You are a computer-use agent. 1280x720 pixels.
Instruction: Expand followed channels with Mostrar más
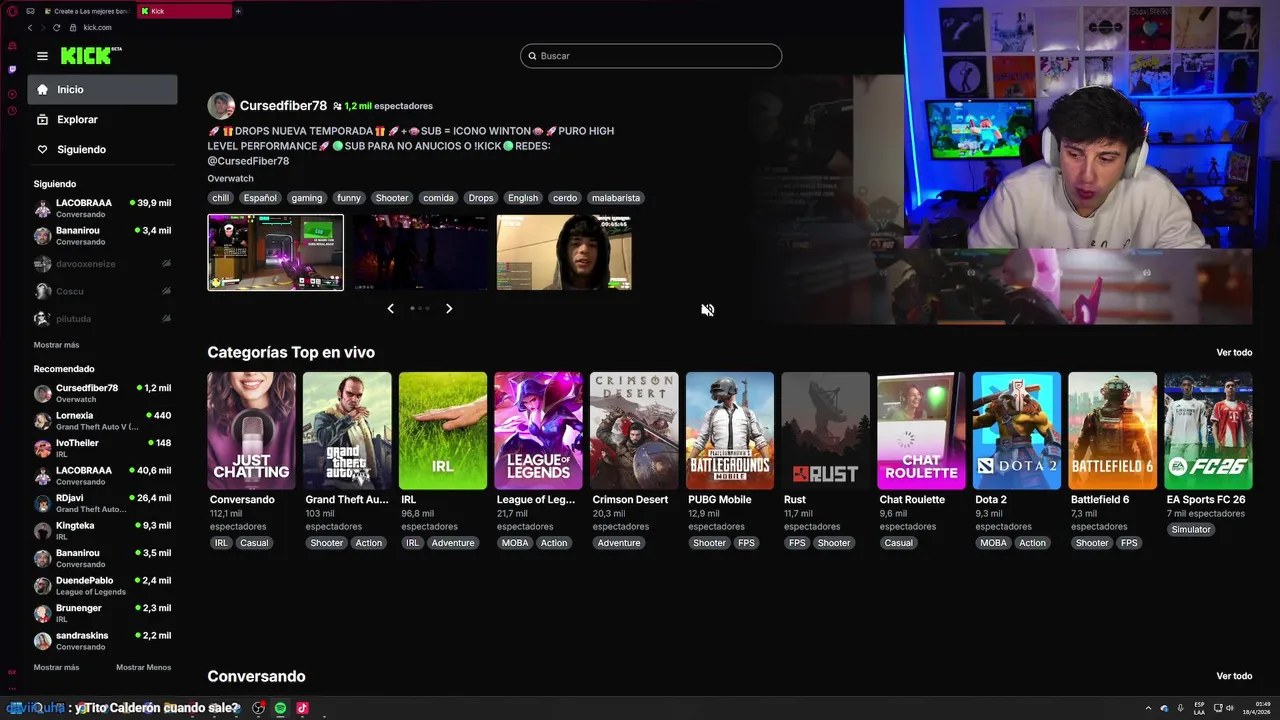tap(56, 345)
